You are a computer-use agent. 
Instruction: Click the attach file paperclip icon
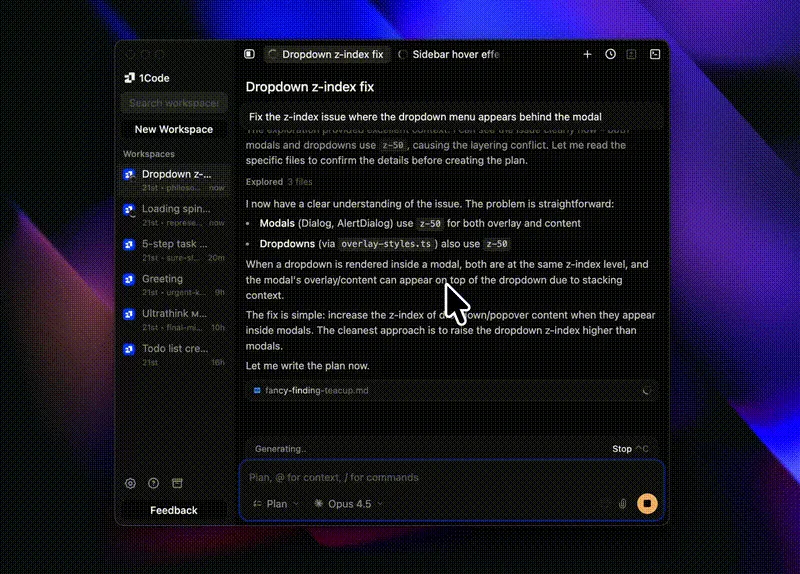point(622,504)
